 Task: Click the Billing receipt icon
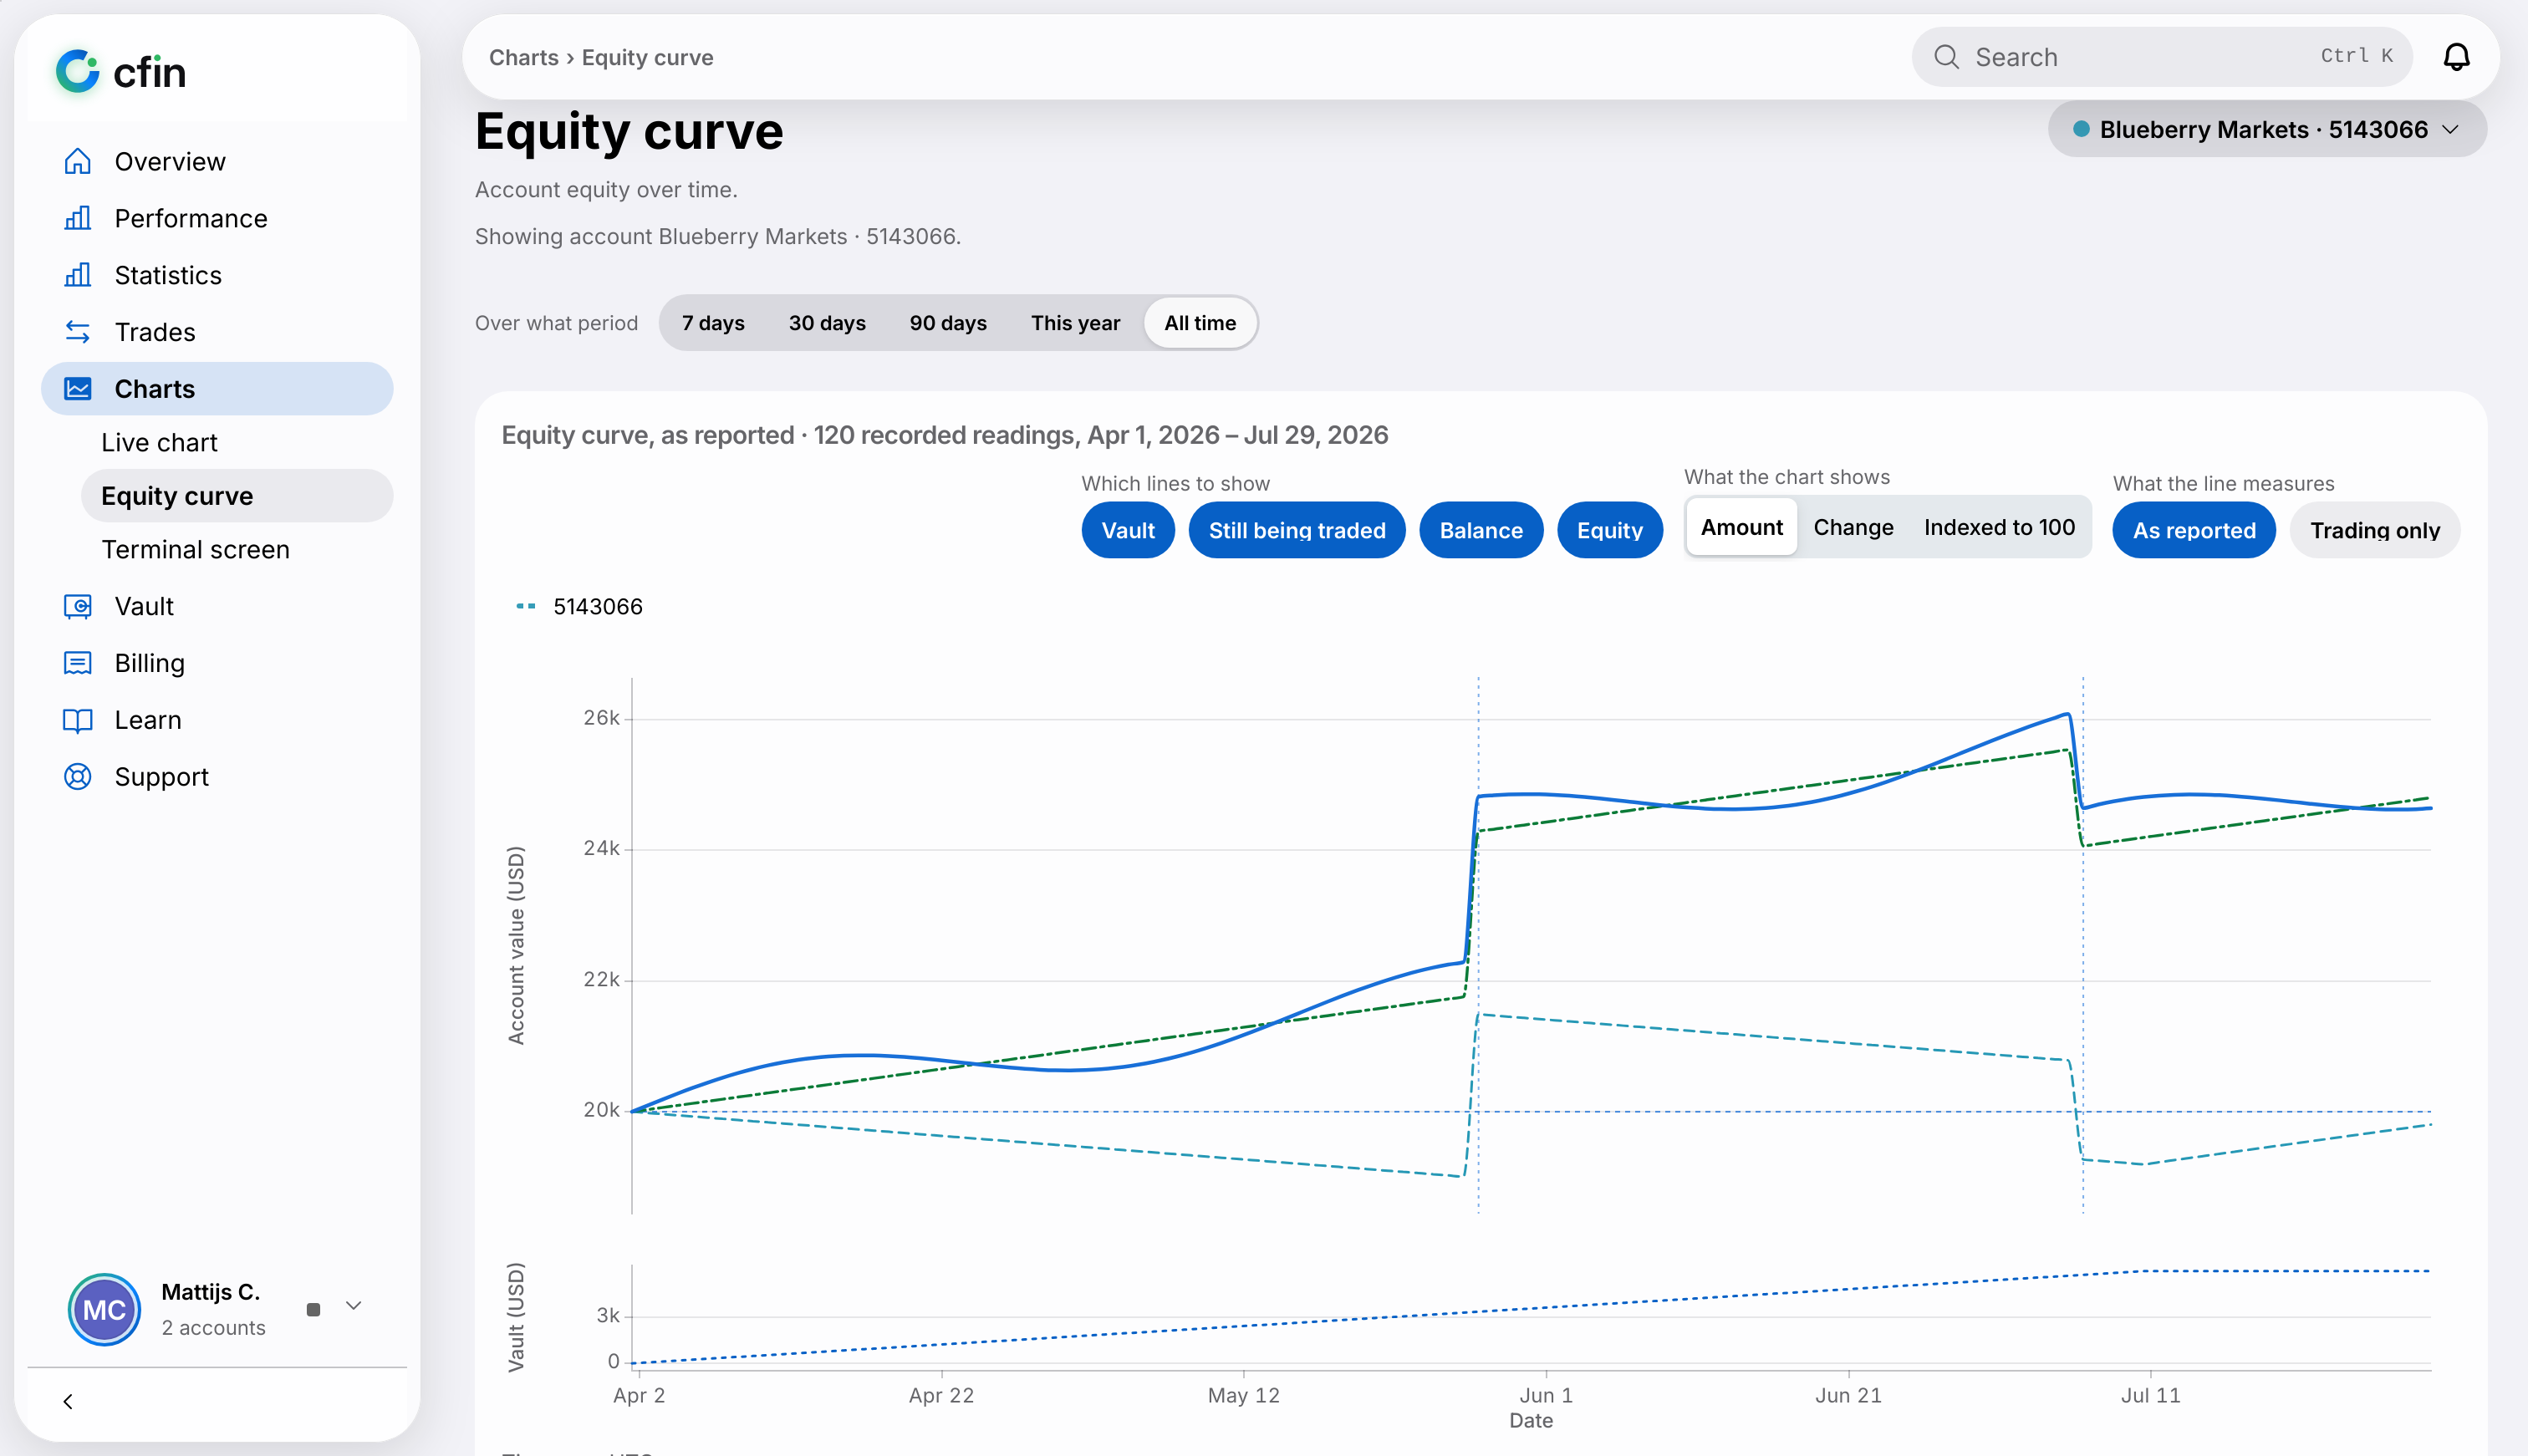[77, 663]
